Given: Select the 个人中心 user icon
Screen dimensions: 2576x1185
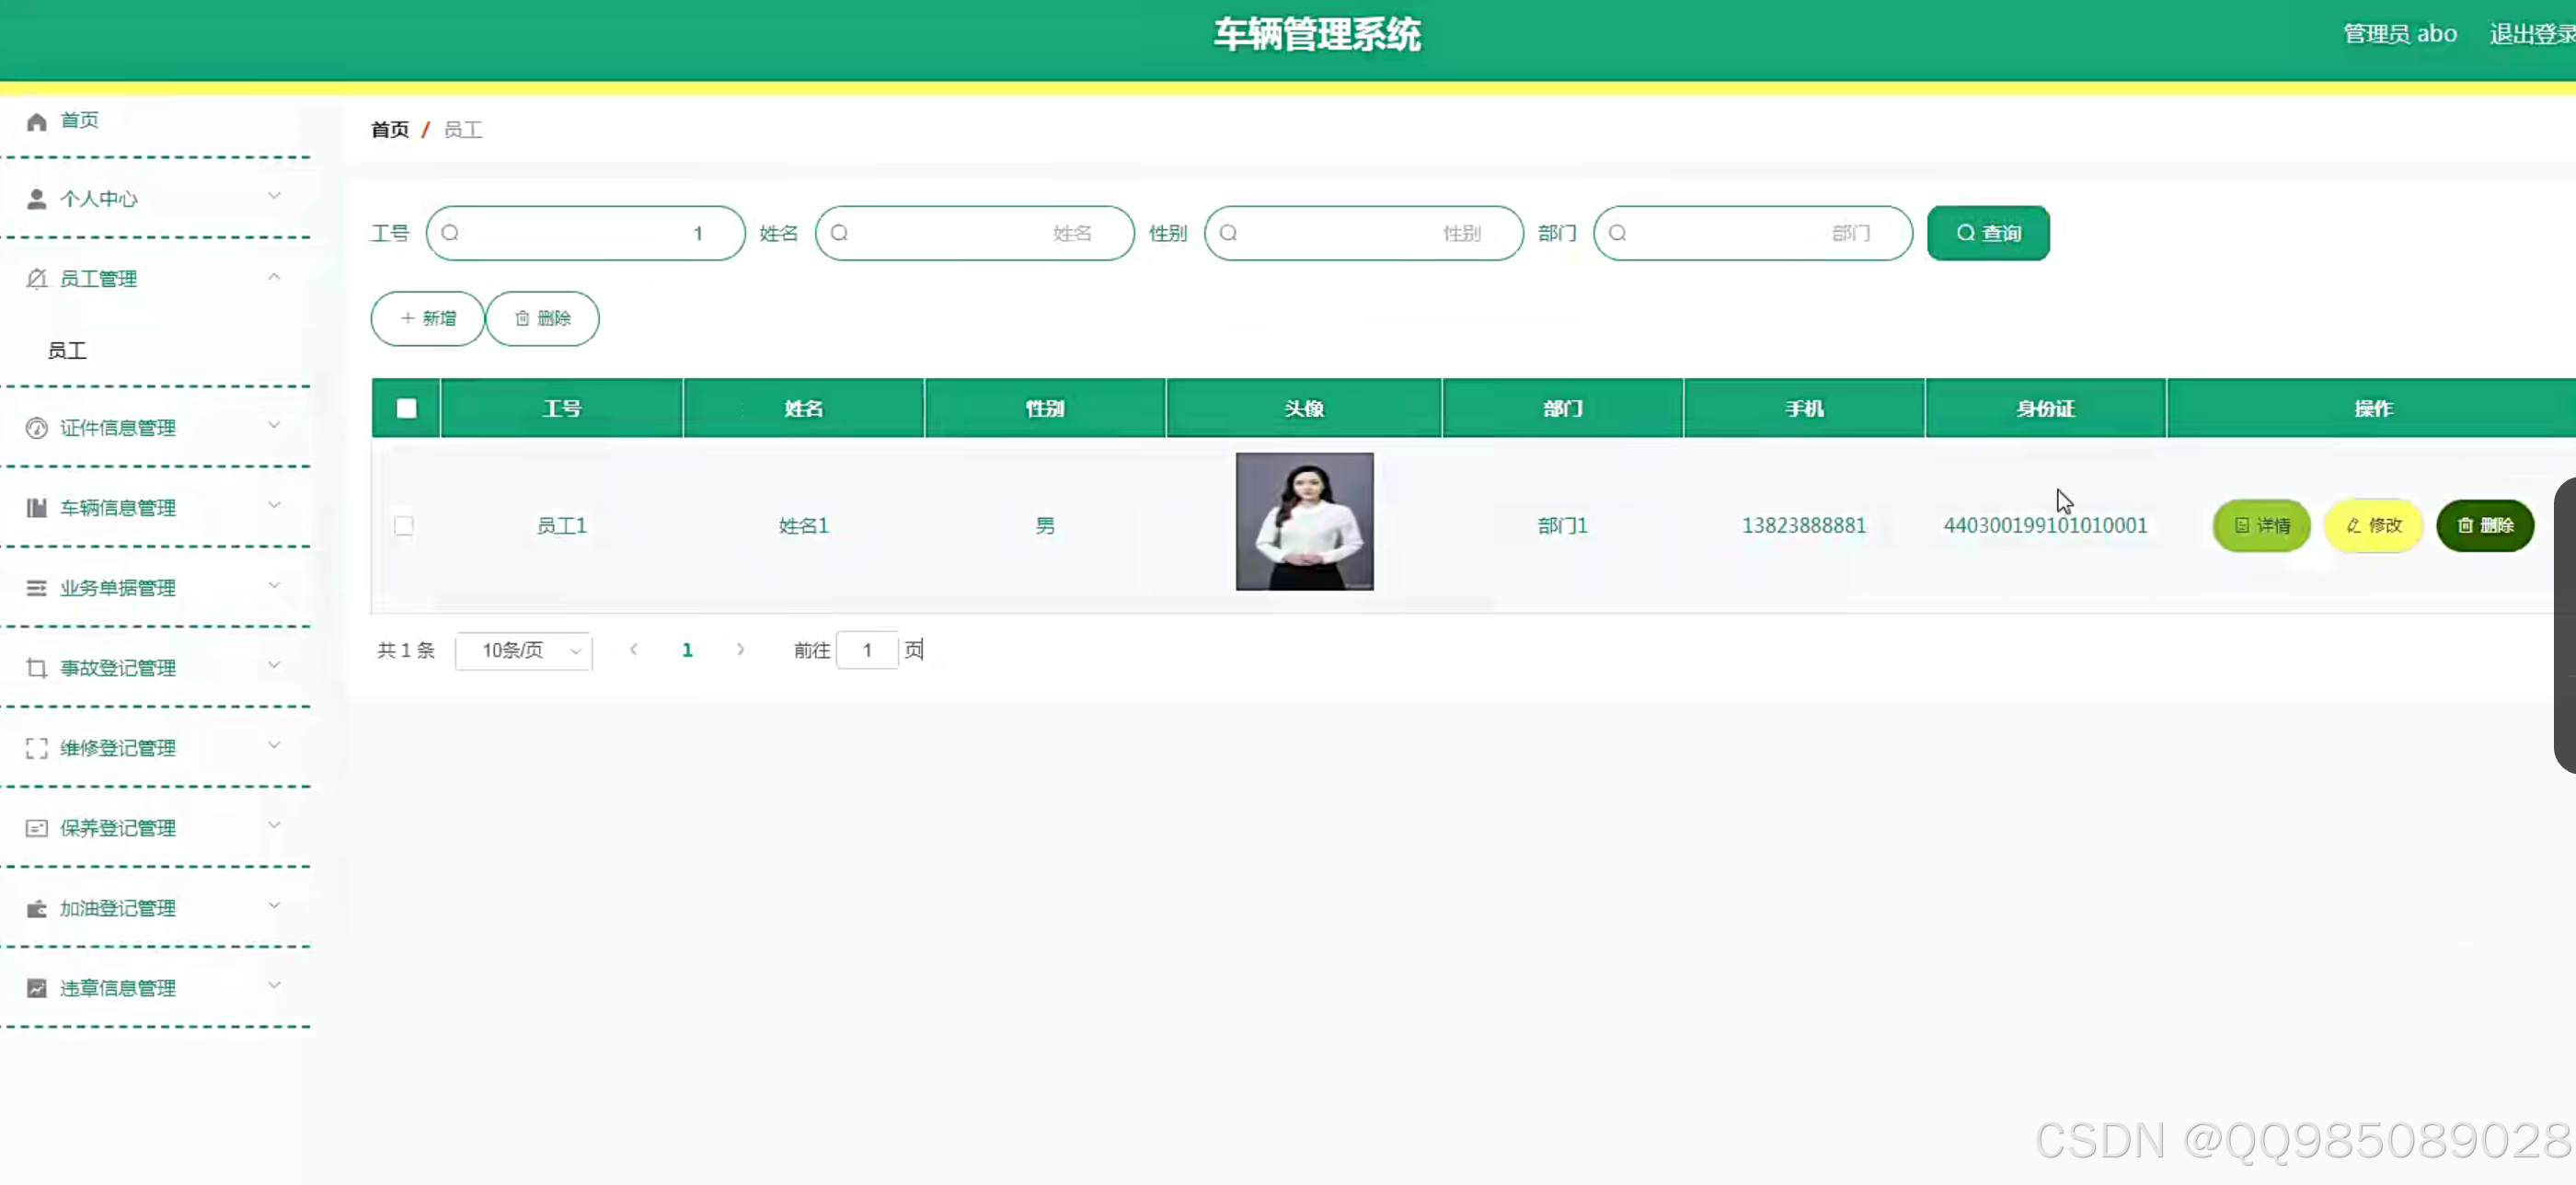Looking at the screenshot, I should tap(36, 198).
